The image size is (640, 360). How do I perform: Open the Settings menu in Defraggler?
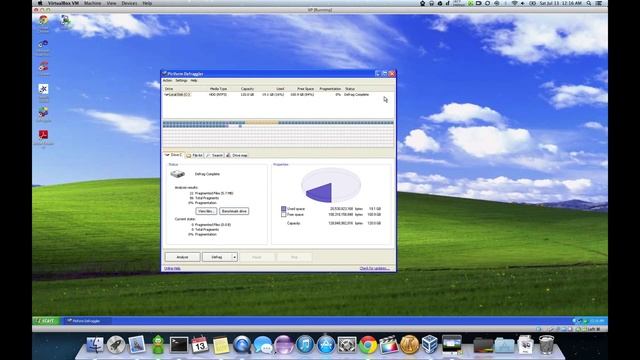181,80
